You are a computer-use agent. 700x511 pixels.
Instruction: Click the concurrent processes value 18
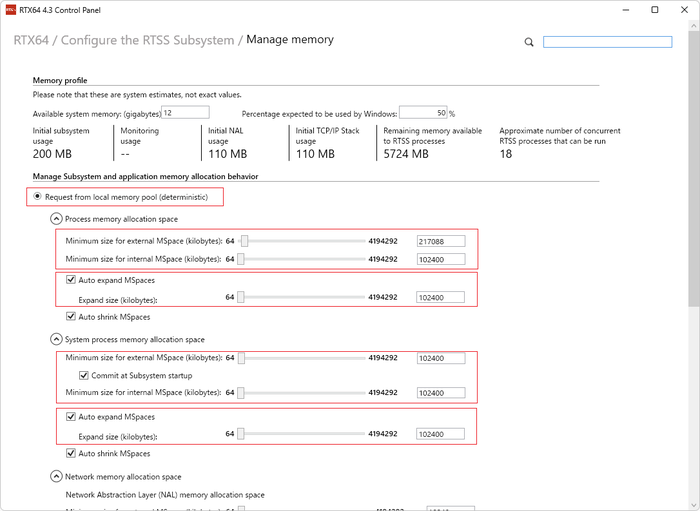pyautogui.click(x=506, y=154)
